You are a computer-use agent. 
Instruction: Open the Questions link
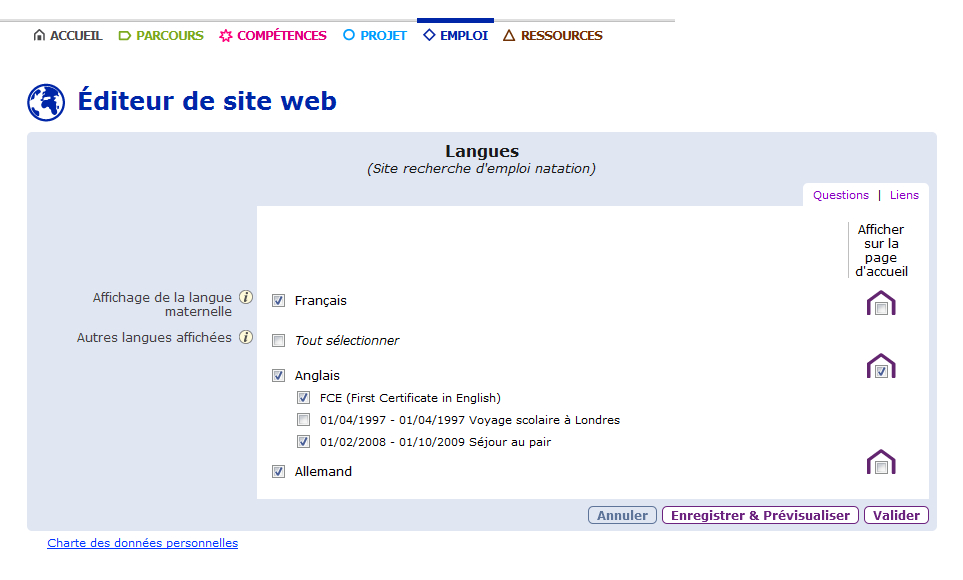[x=841, y=195]
